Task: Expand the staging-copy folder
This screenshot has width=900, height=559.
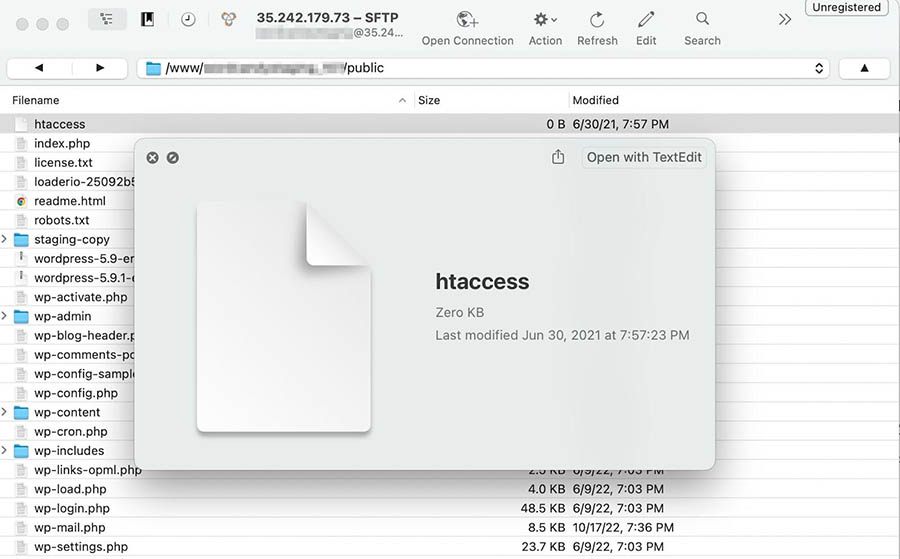Action: point(5,240)
